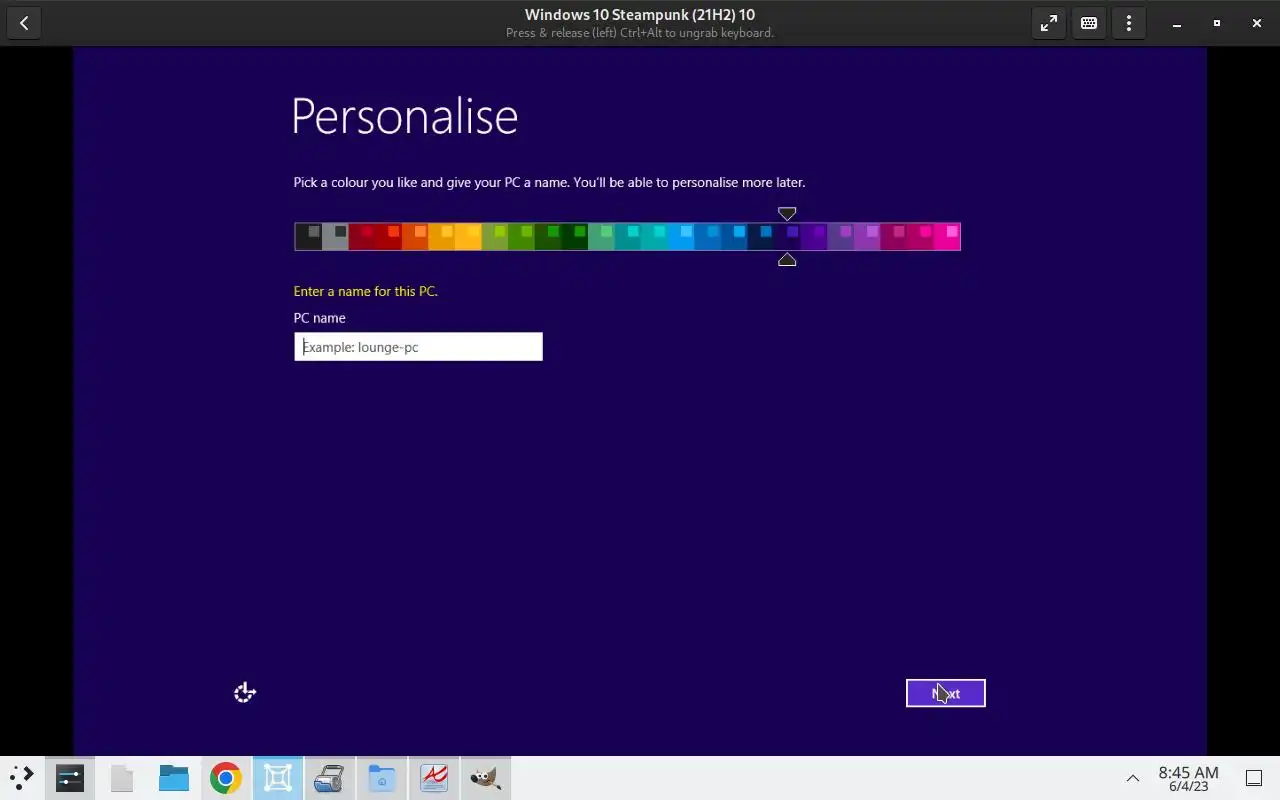Screen dimensions: 1280x800
Task: Pick the golden yellow colour swatch
Action: (x=468, y=237)
